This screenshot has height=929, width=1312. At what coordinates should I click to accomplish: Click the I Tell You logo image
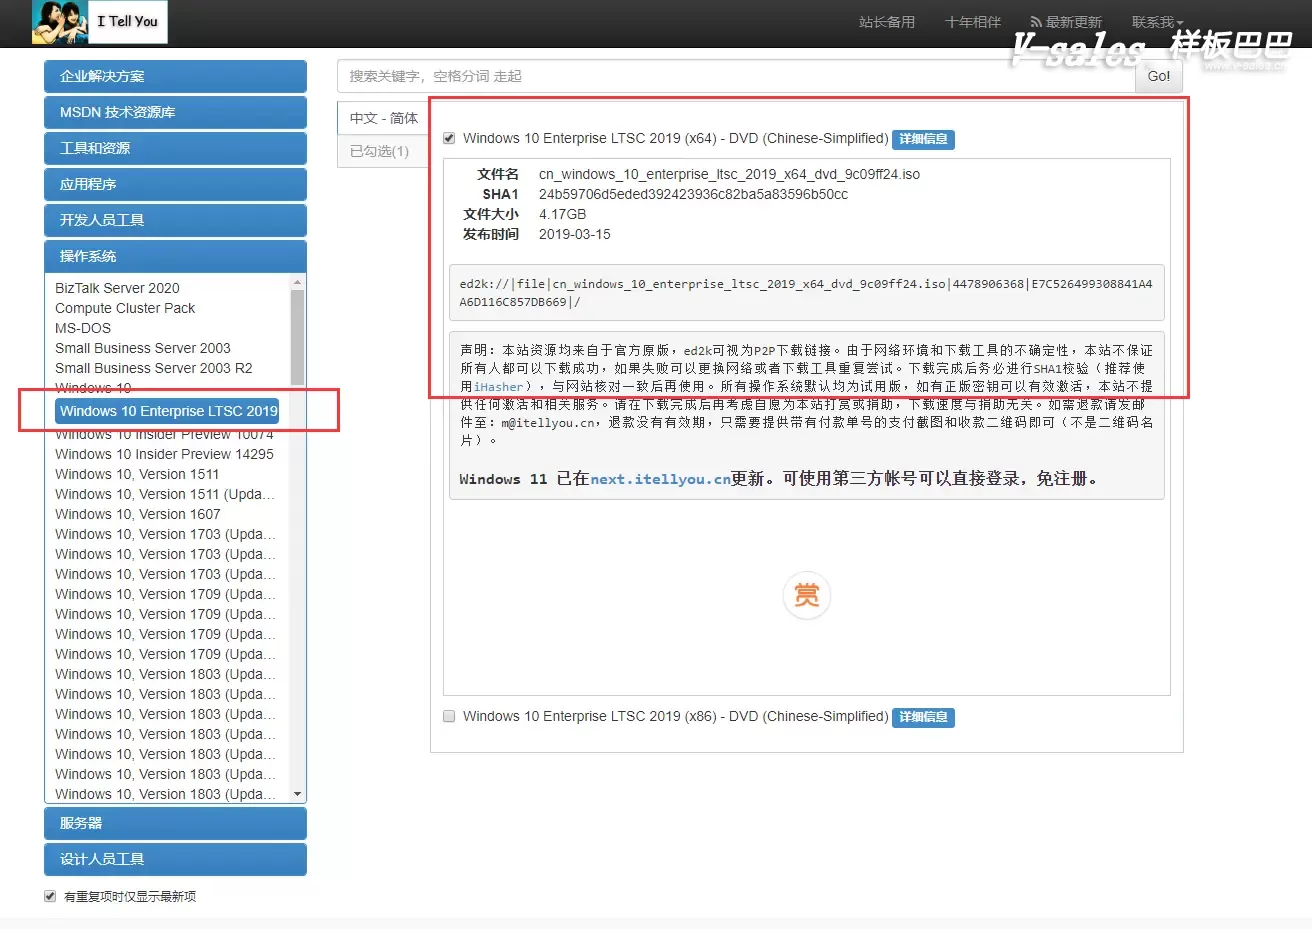pos(99,22)
